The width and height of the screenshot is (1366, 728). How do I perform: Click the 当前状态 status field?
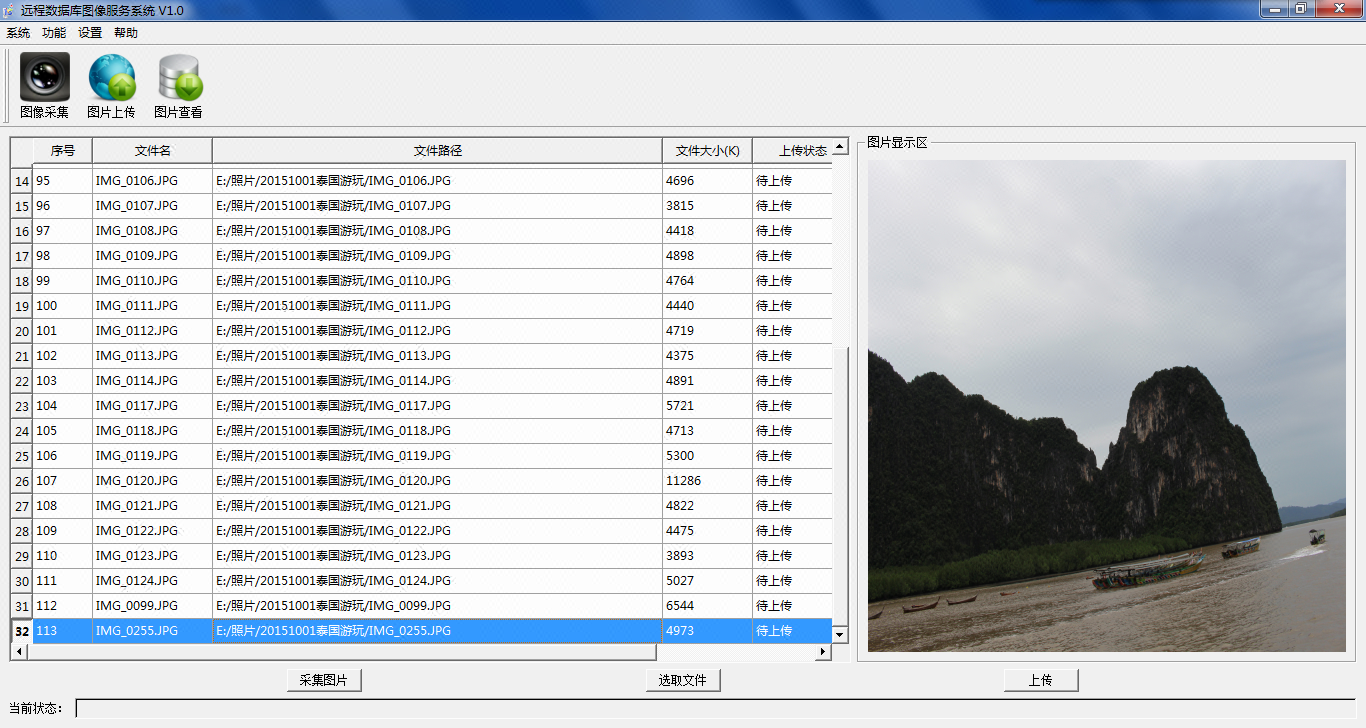[714, 708]
